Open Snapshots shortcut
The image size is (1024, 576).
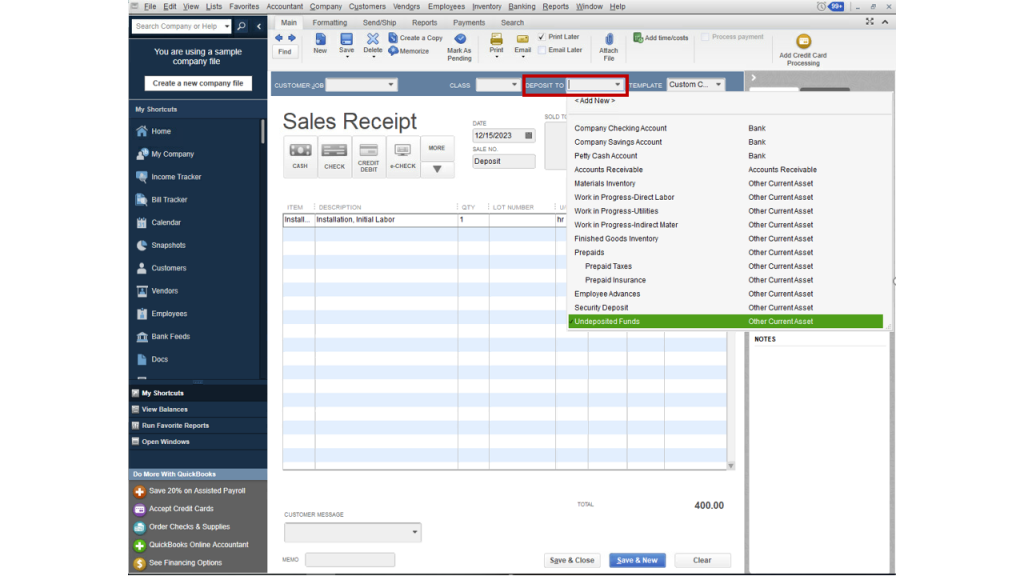tap(168, 246)
